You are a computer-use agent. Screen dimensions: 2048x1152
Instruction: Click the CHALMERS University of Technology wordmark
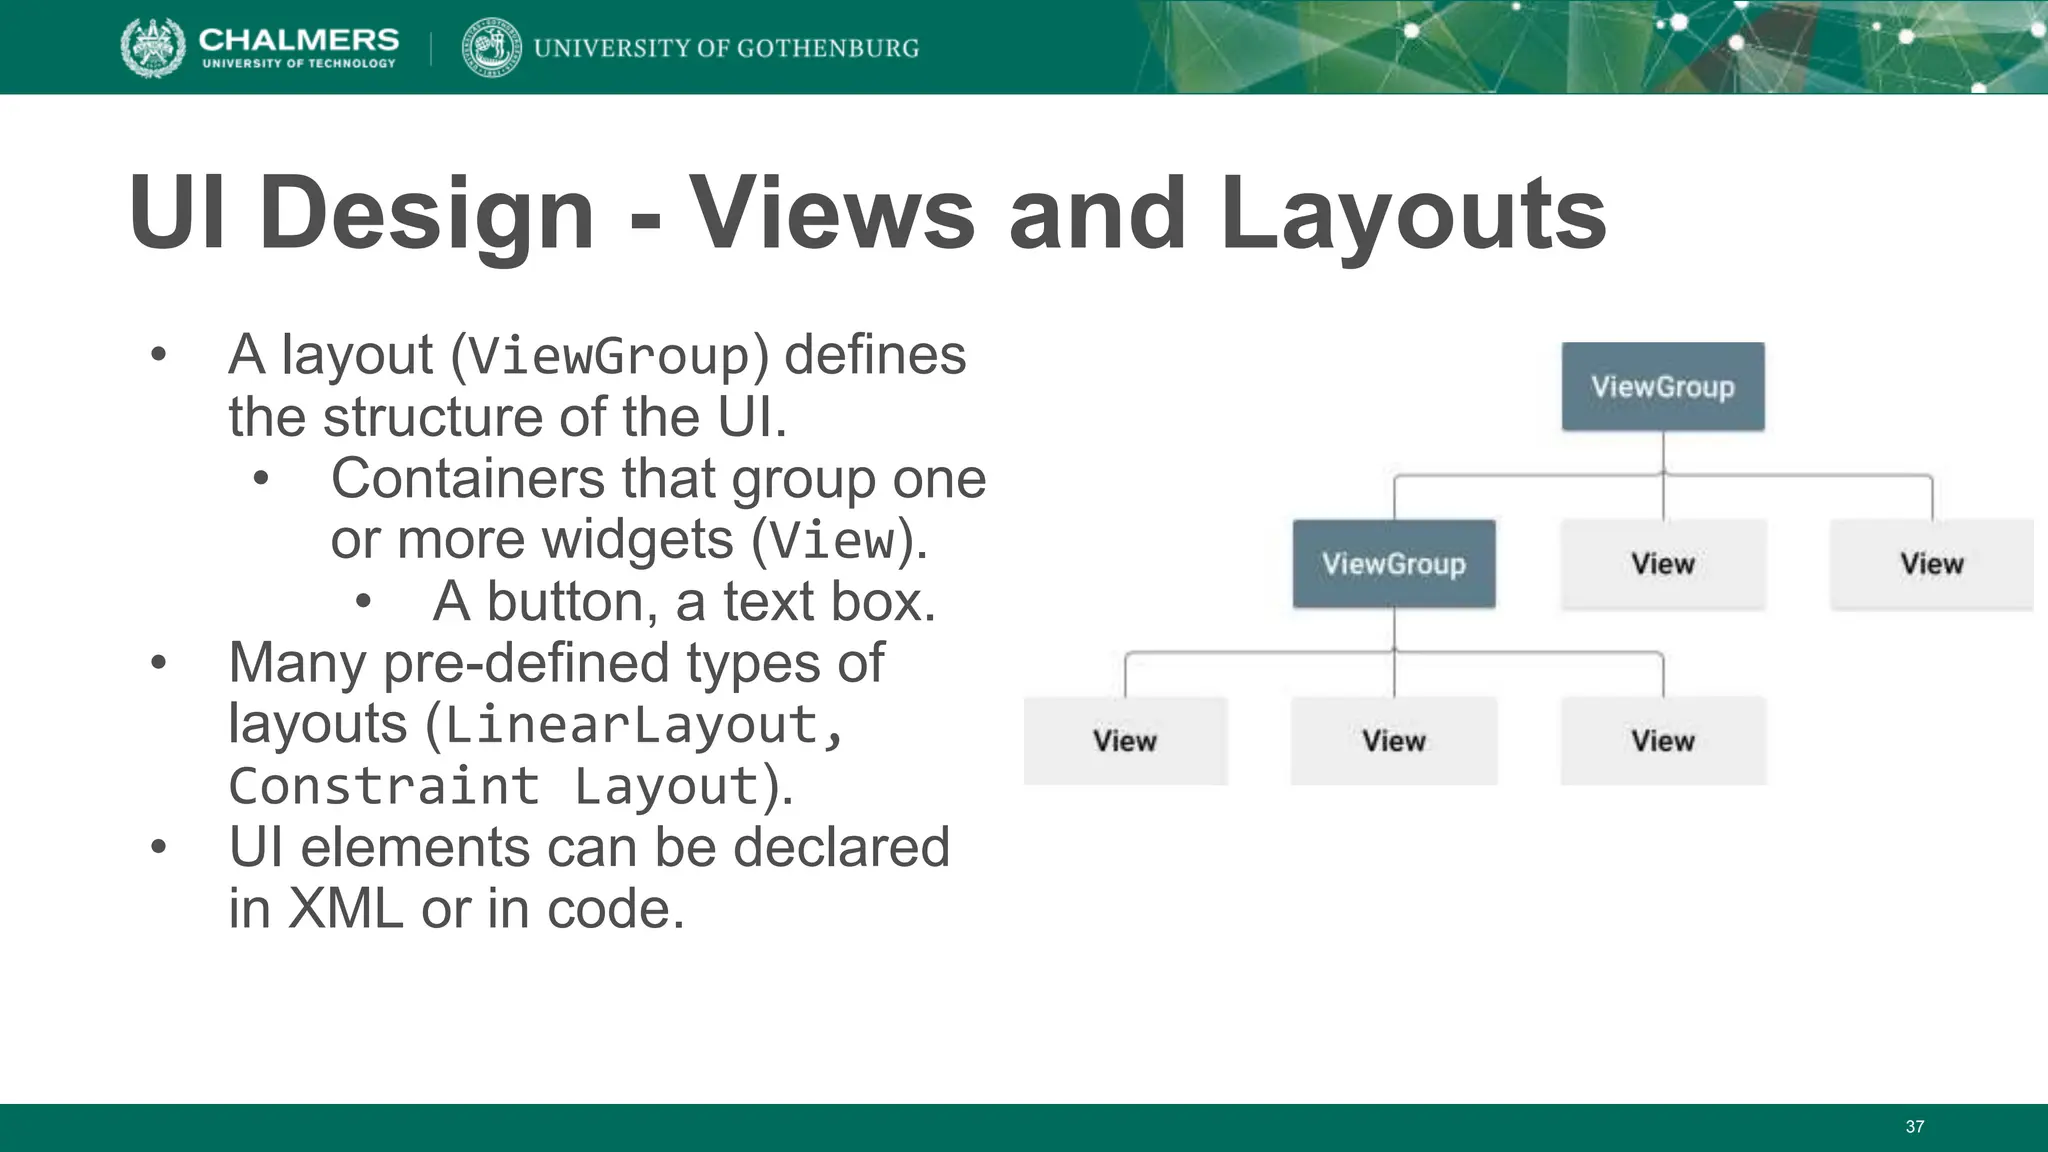[299, 47]
